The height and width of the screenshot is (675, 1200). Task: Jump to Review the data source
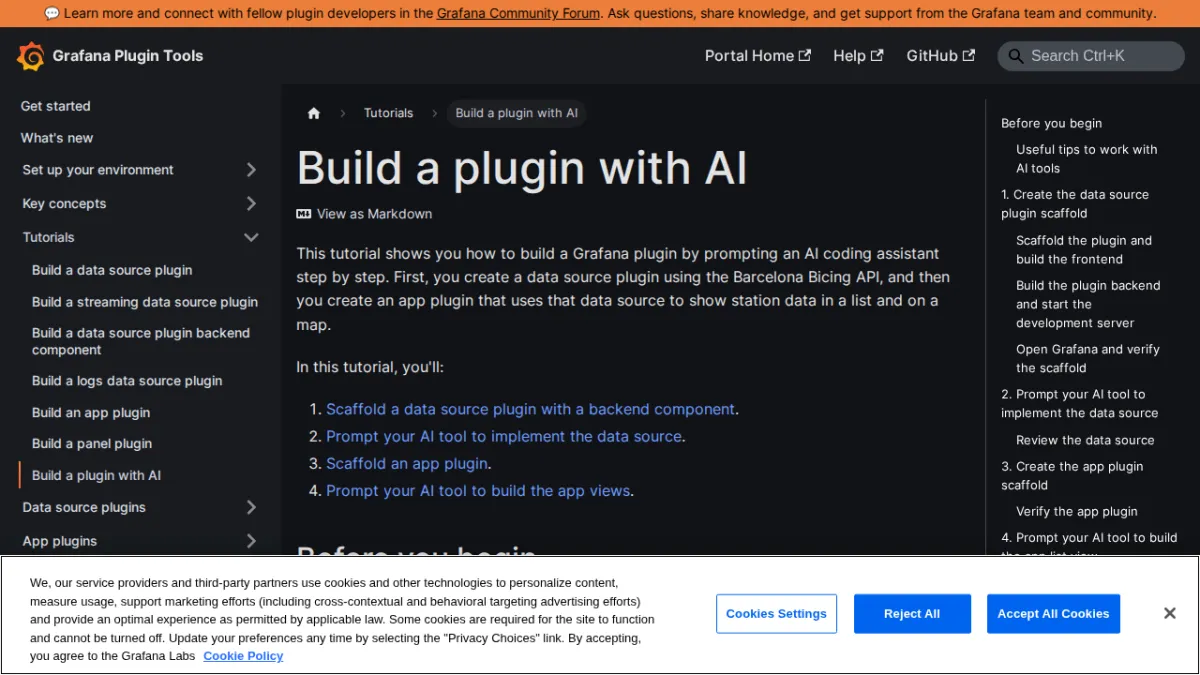pyautogui.click(x=1085, y=440)
